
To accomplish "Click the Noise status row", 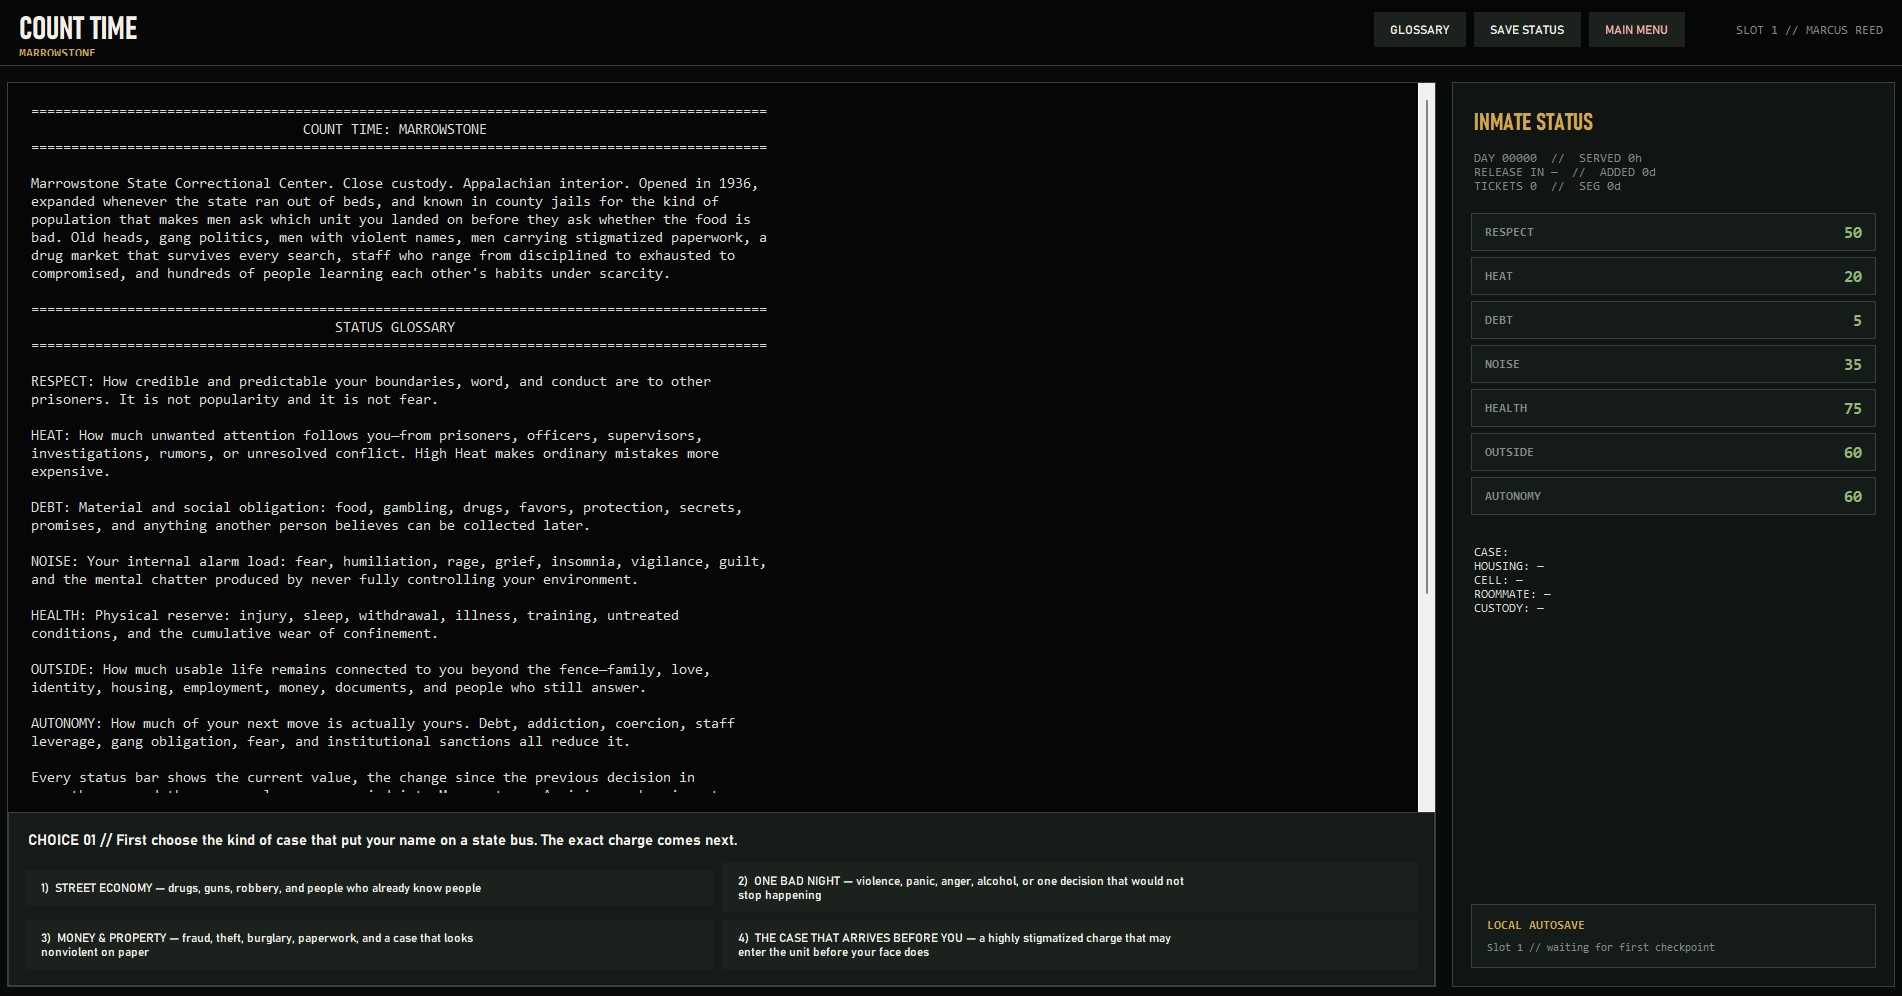I will click(x=1673, y=364).
